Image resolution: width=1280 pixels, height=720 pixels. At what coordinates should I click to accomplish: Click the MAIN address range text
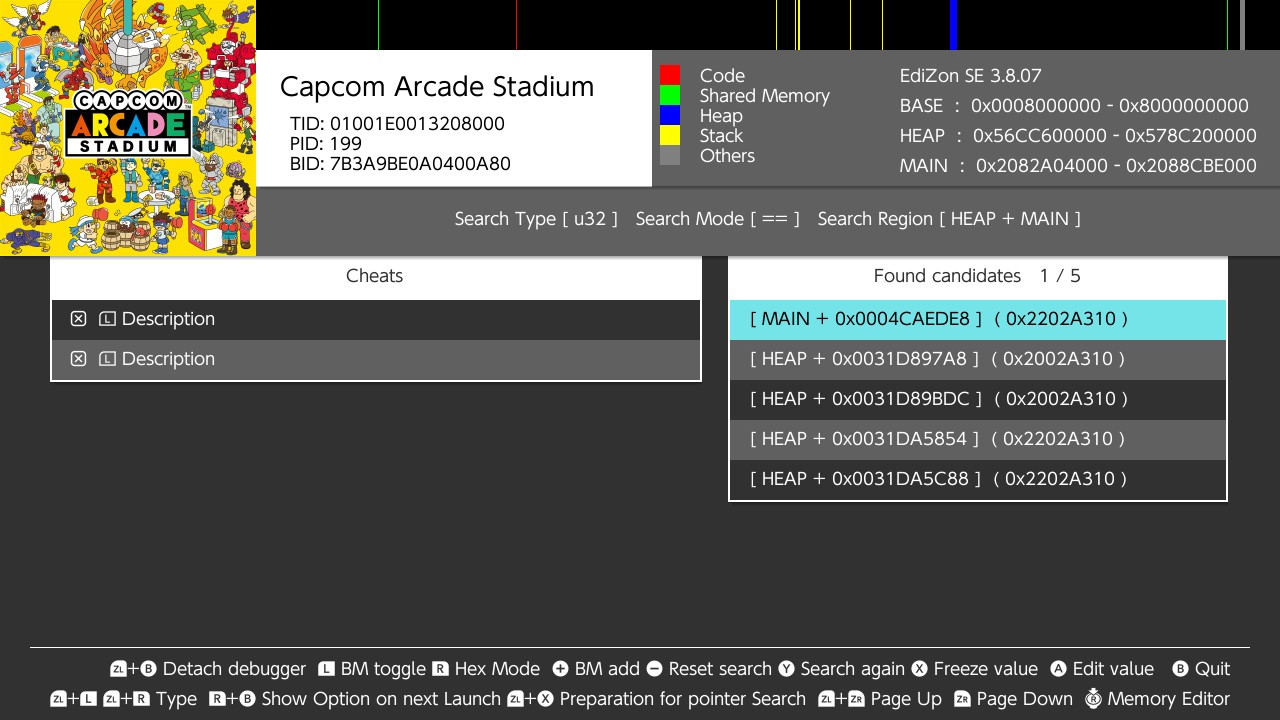(1078, 166)
